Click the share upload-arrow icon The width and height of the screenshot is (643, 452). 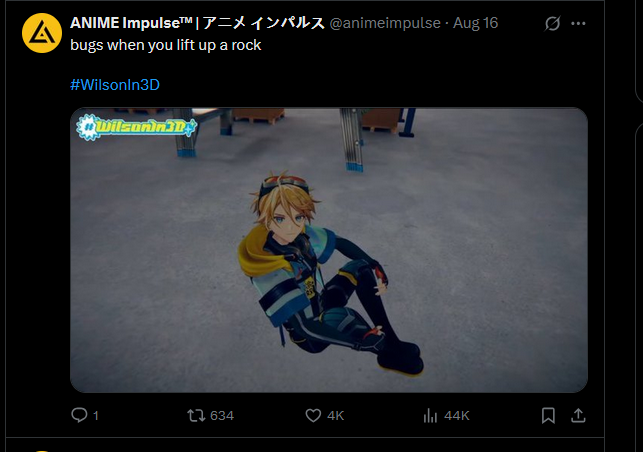click(x=578, y=415)
